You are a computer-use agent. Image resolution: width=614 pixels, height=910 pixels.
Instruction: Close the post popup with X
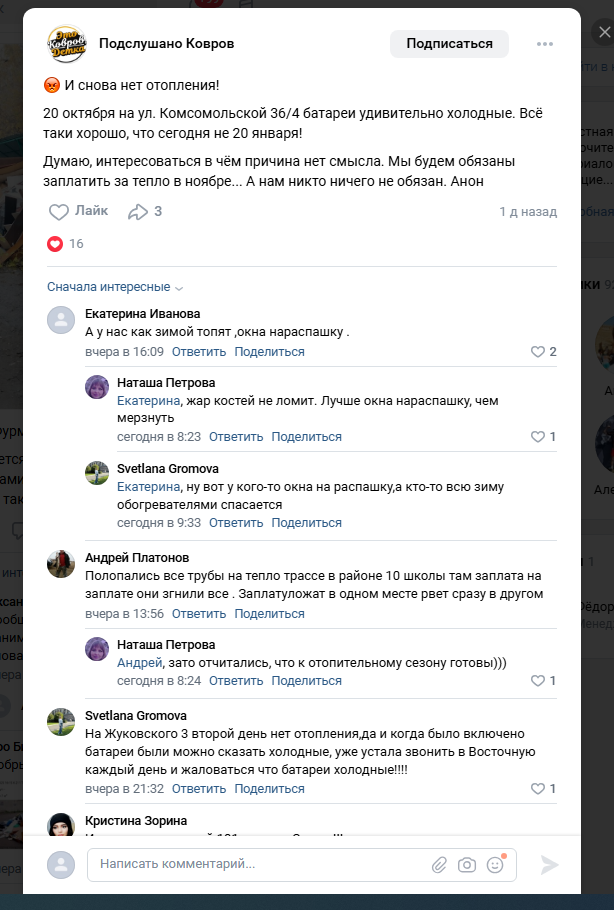[x=603, y=33]
